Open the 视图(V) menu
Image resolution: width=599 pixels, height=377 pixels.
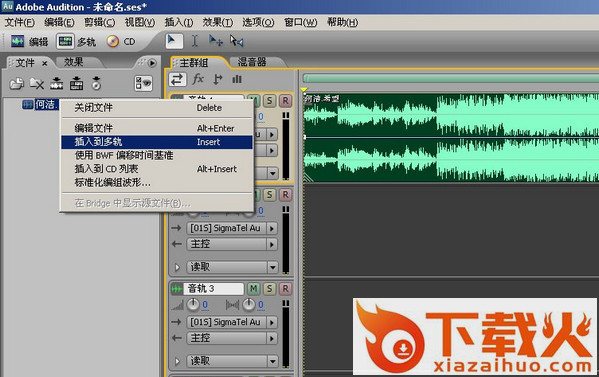[140, 23]
